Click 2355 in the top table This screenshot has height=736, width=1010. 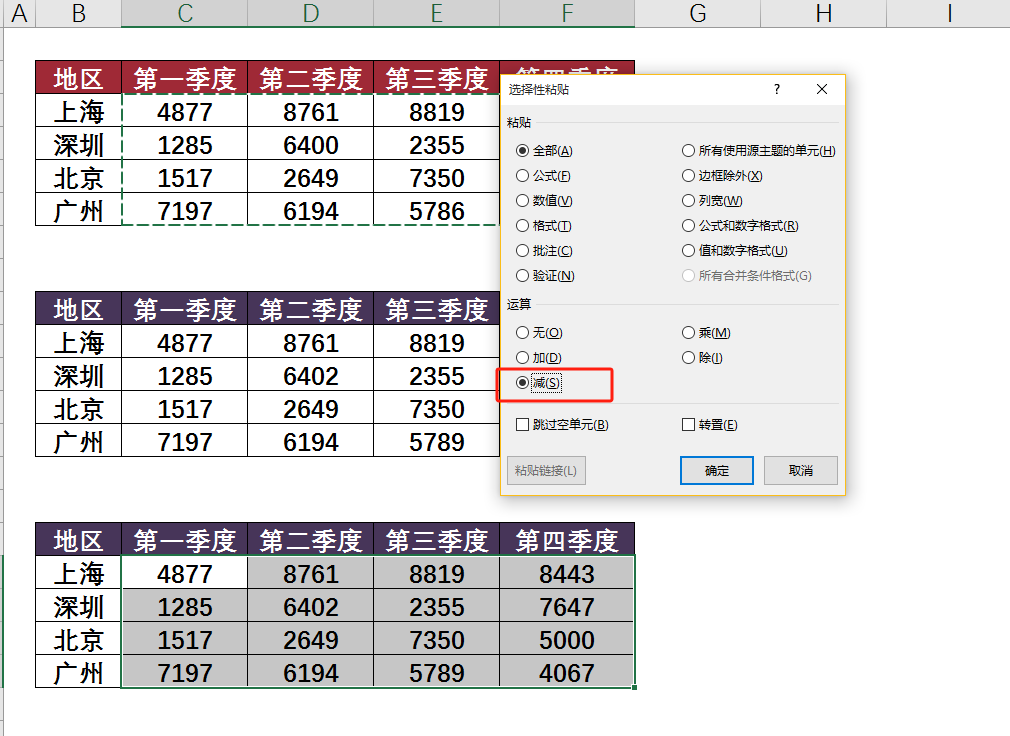[436, 144]
